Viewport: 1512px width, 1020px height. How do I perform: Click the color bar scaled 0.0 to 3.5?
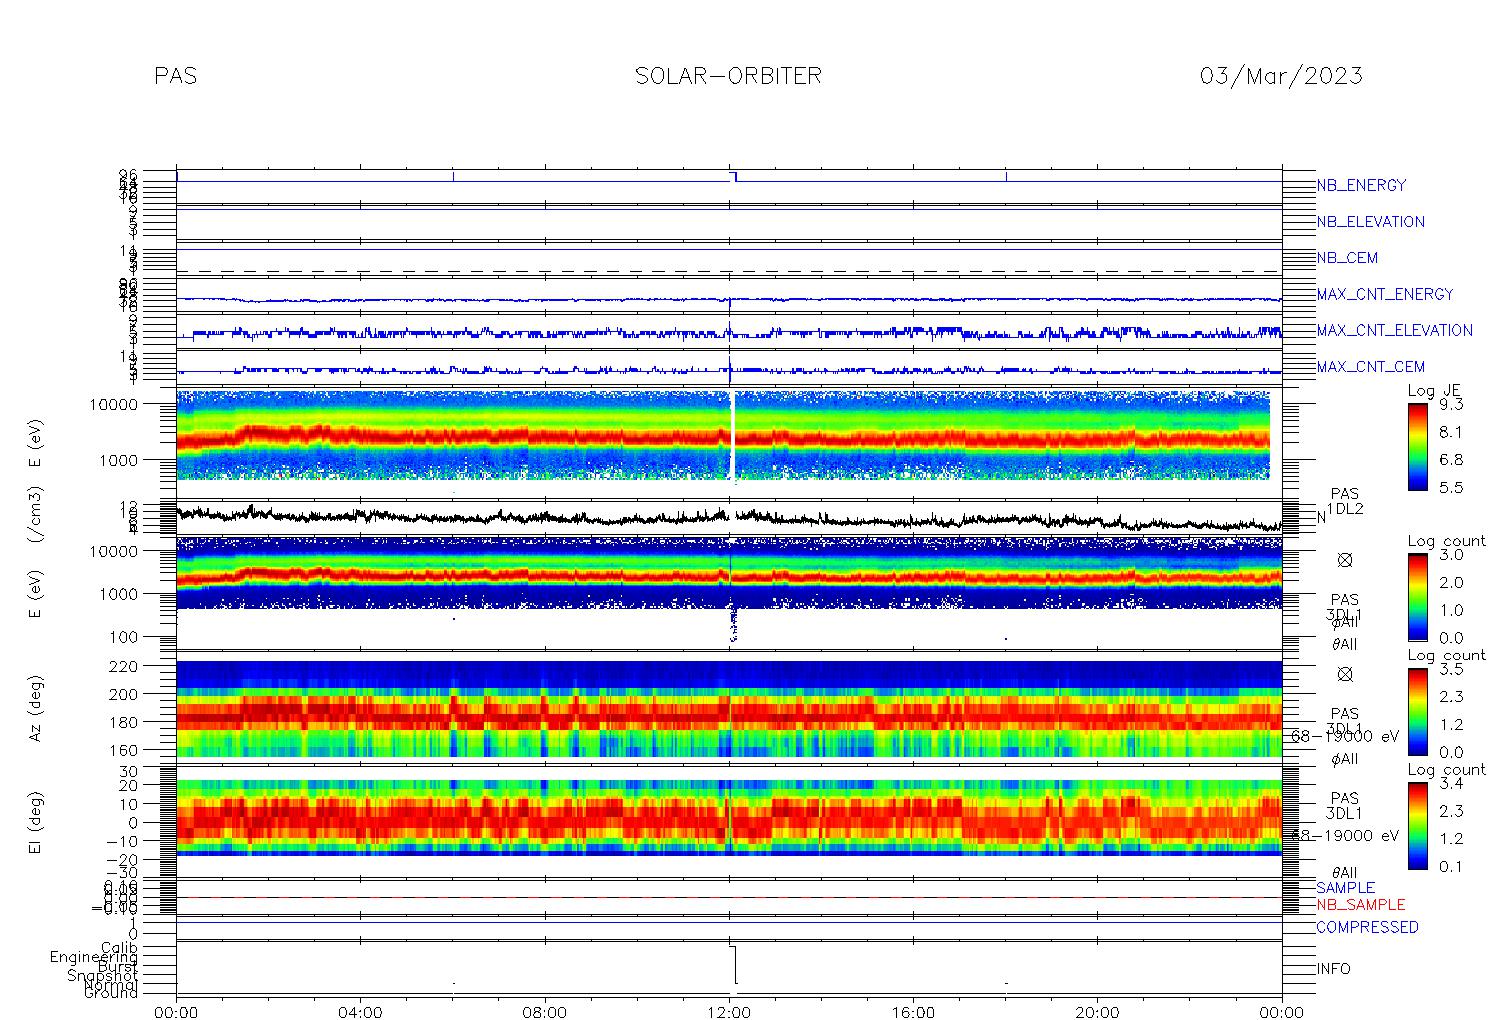1417,711
